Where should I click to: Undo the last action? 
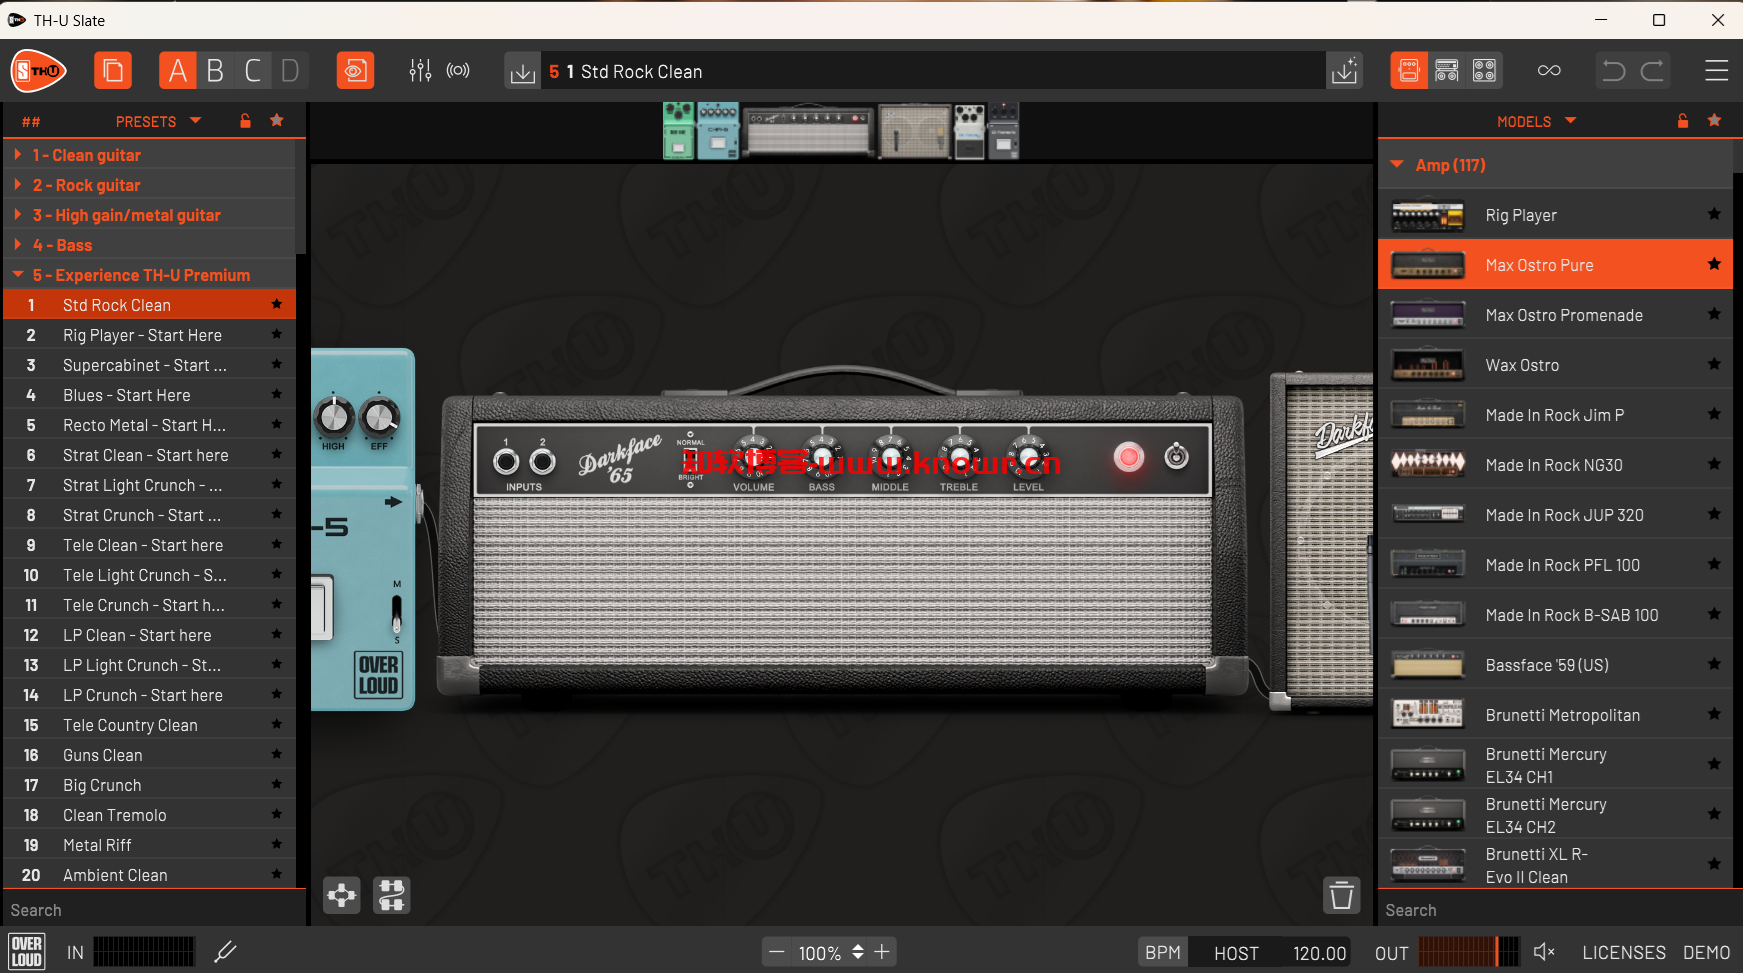click(1613, 70)
